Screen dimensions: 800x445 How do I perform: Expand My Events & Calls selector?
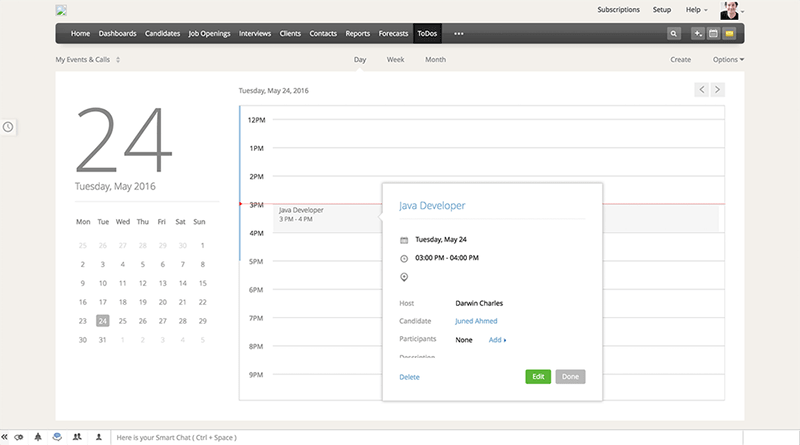[87, 60]
